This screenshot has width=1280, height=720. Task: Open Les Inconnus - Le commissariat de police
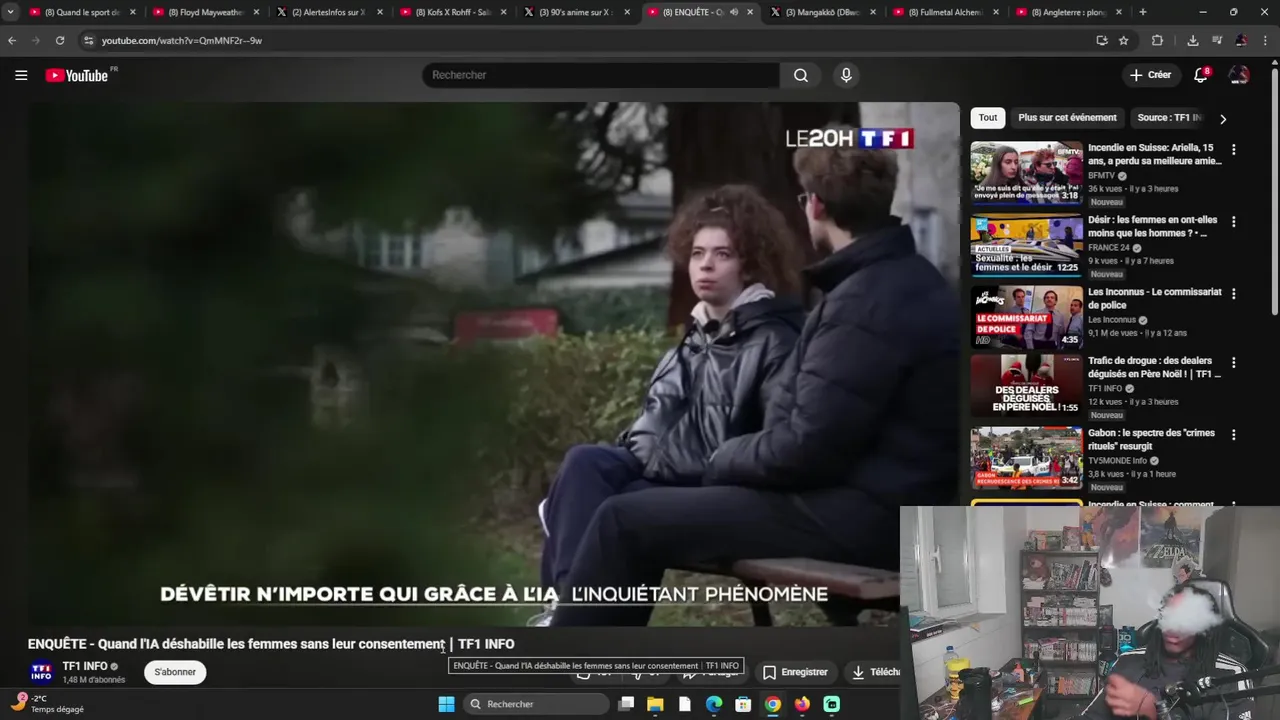click(x=1155, y=298)
